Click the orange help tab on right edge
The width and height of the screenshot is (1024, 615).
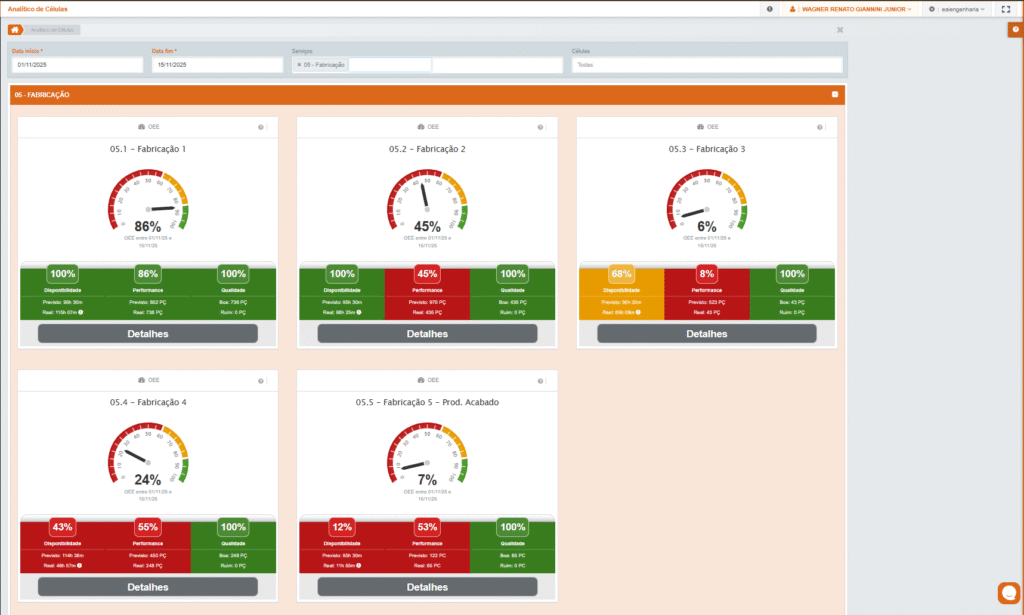click(x=1015, y=30)
